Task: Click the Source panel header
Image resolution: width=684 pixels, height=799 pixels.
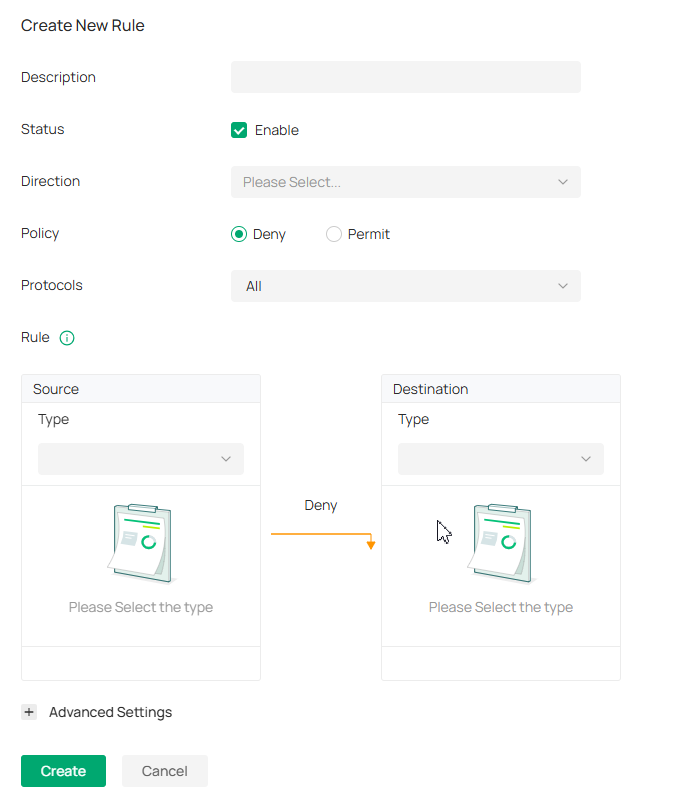Action: click(141, 389)
